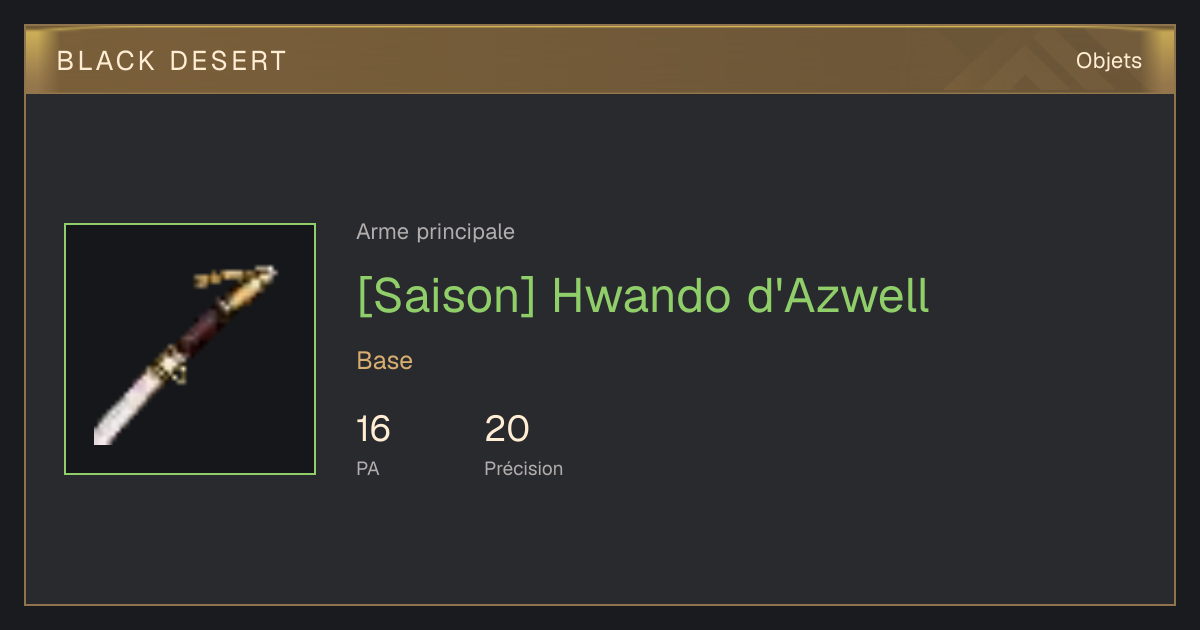Click the dark red hilt of the sword
Image resolution: width=1200 pixels, height=630 pixels.
tap(203, 328)
